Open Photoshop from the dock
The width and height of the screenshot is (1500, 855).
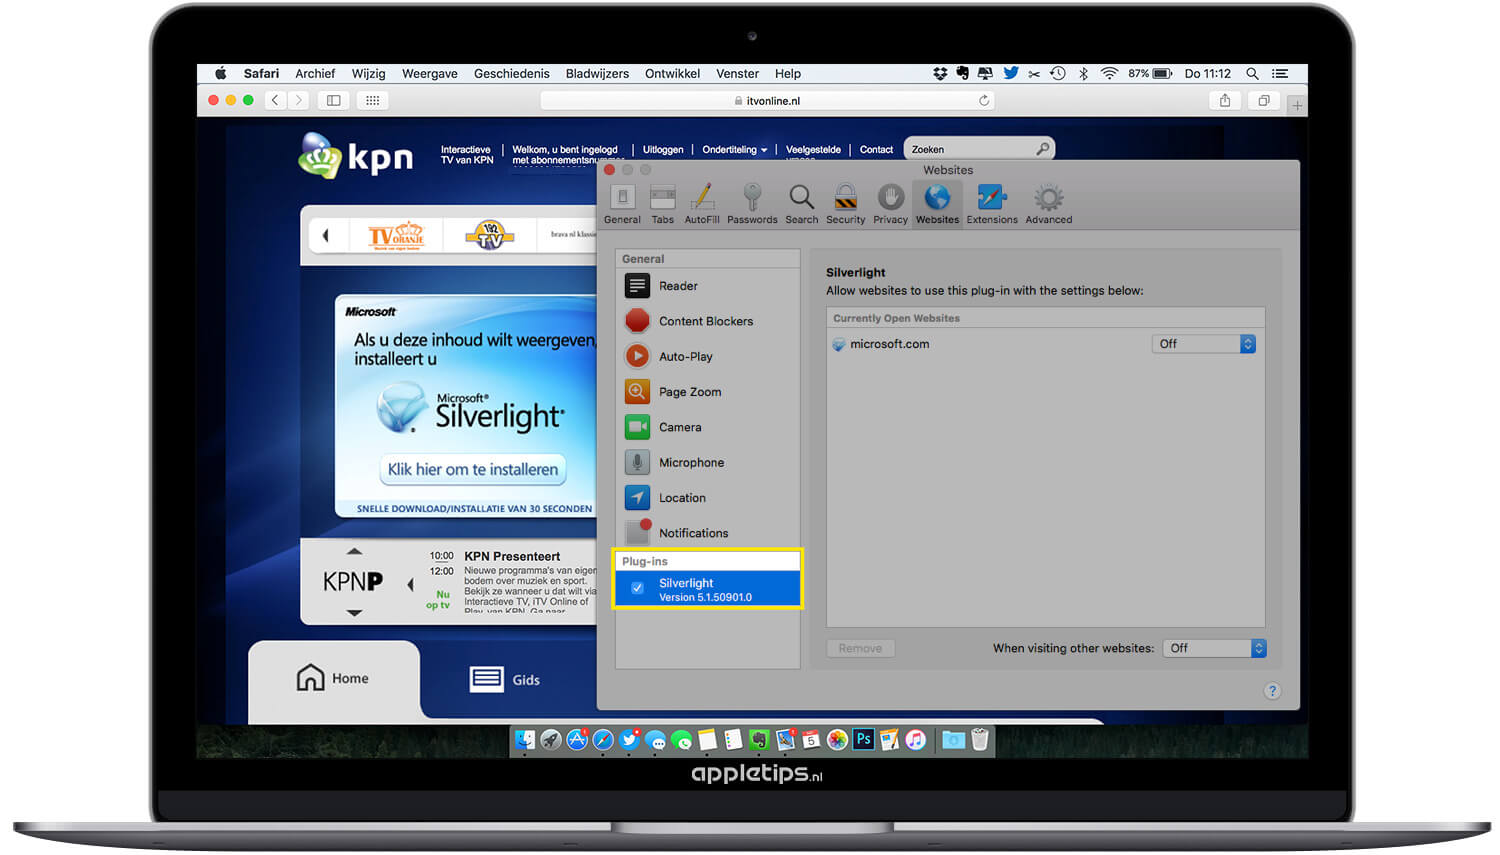863,739
